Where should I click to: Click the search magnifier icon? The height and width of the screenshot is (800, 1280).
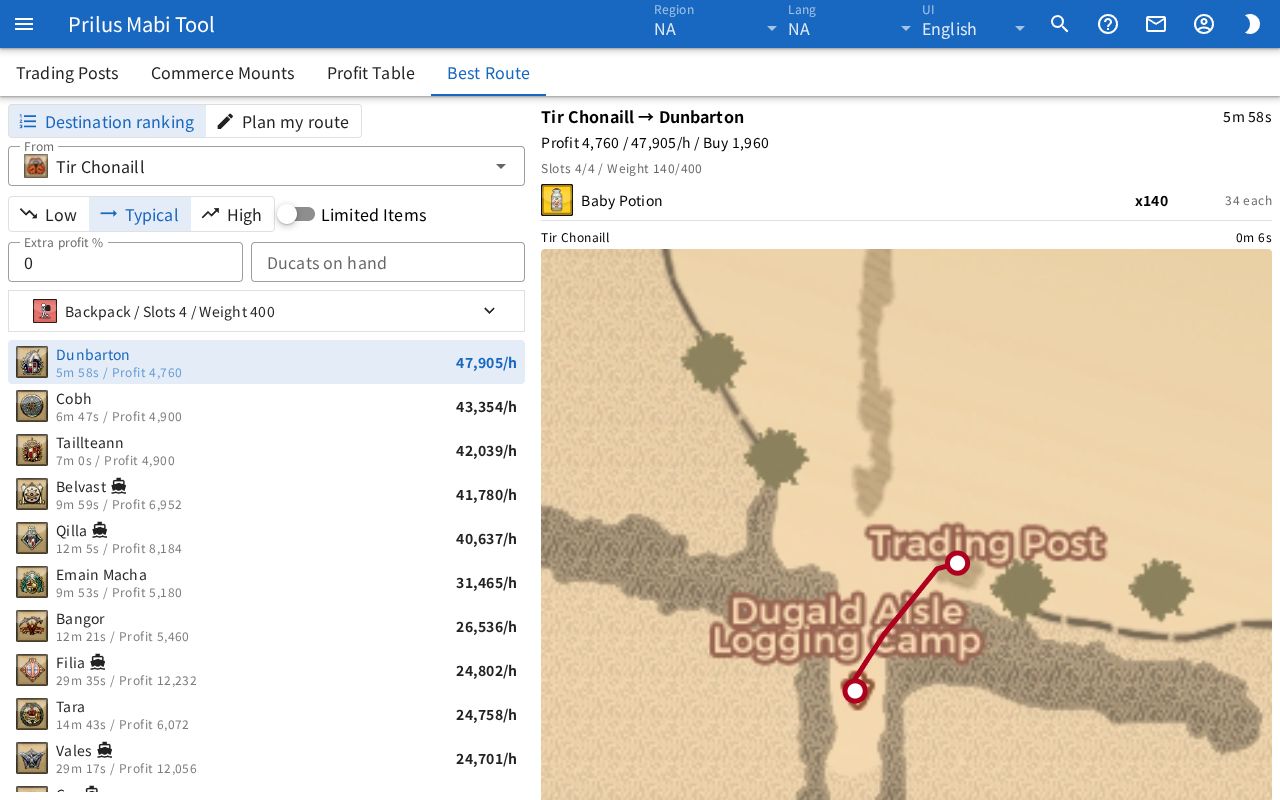pos(1060,24)
